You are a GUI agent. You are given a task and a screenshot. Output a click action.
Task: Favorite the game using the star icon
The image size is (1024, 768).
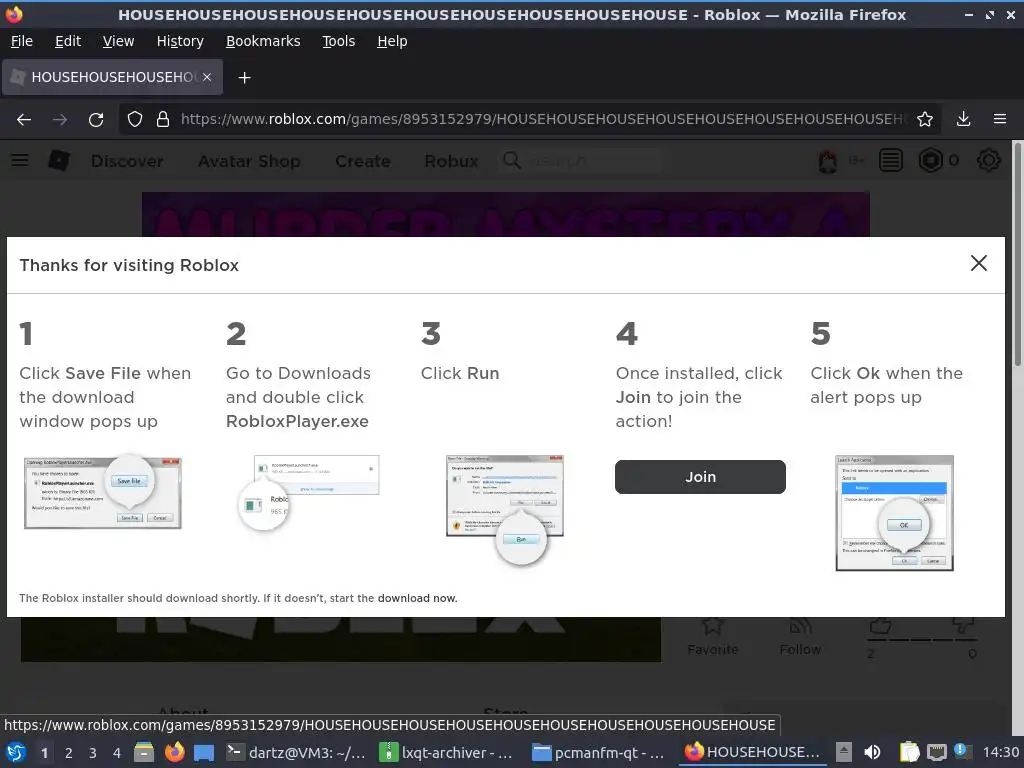tap(712, 626)
